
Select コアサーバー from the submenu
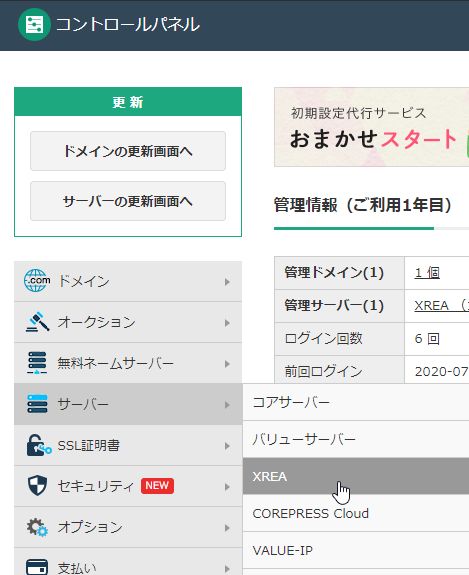356,402
